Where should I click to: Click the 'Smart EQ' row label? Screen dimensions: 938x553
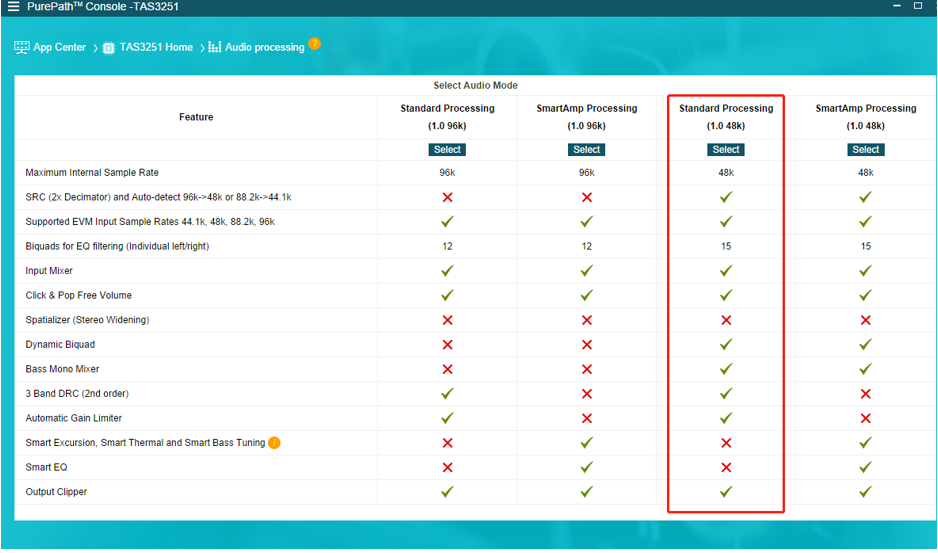click(46, 467)
